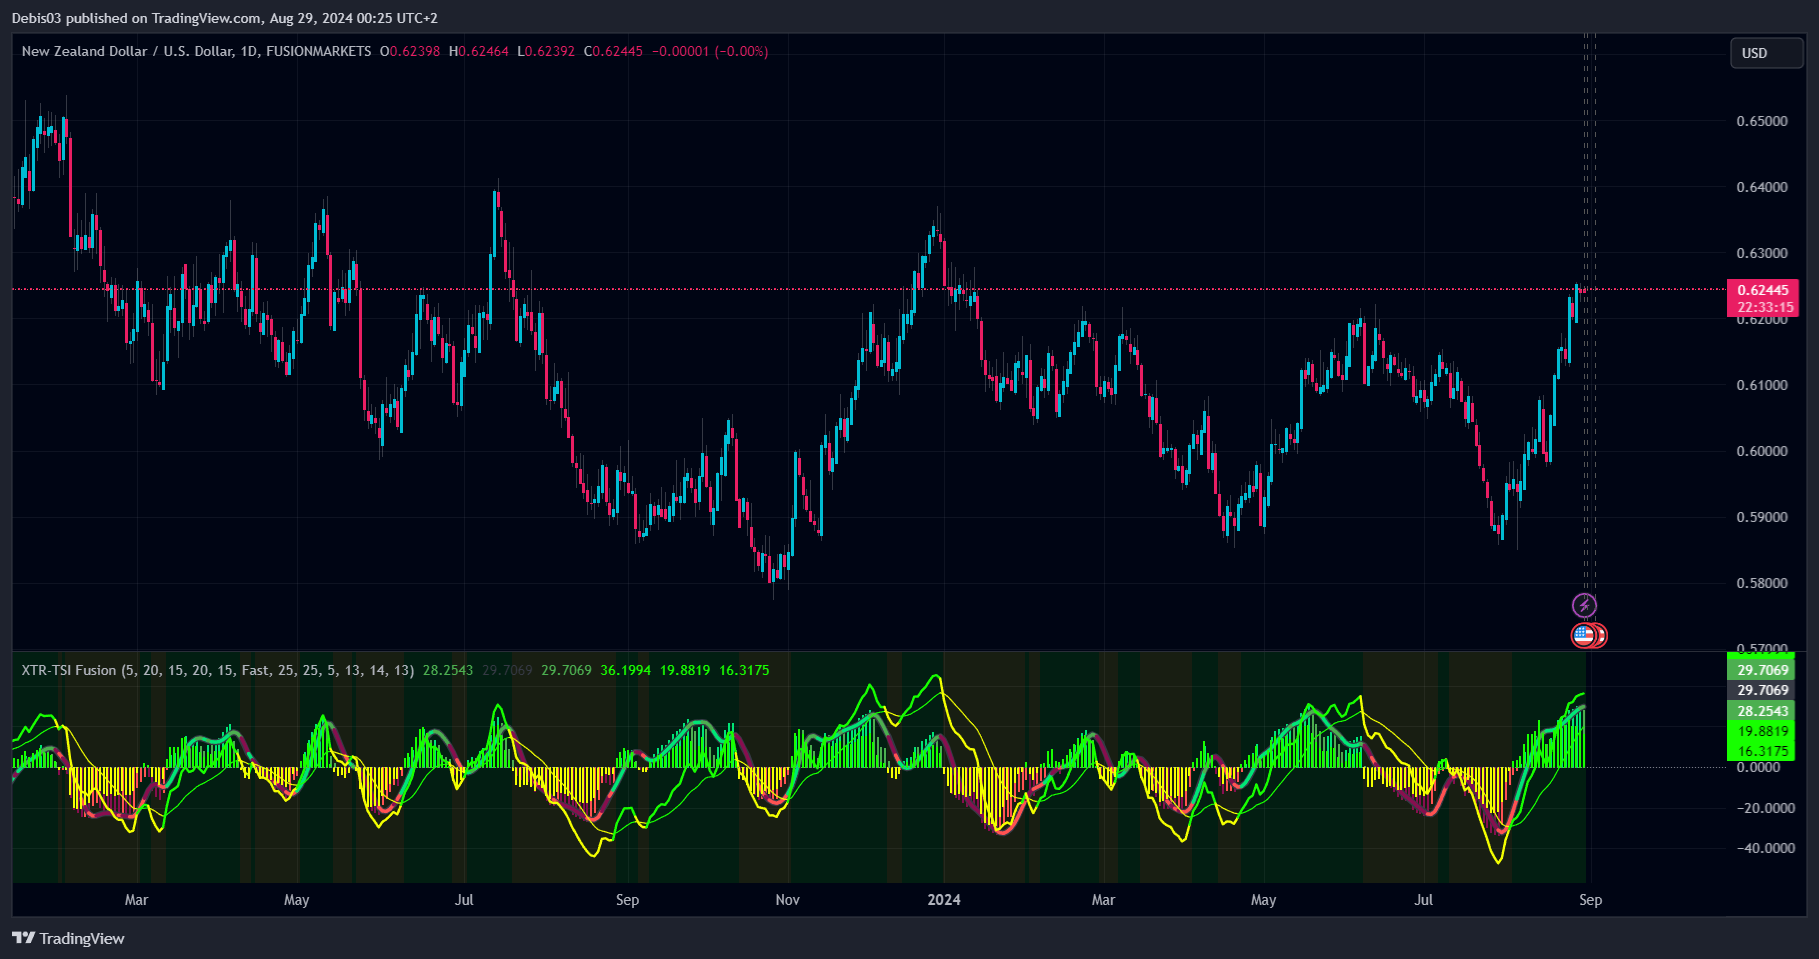Click the closing price C0.62445 in header
Image resolution: width=1819 pixels, height=959 pixels.
point(613,51)
